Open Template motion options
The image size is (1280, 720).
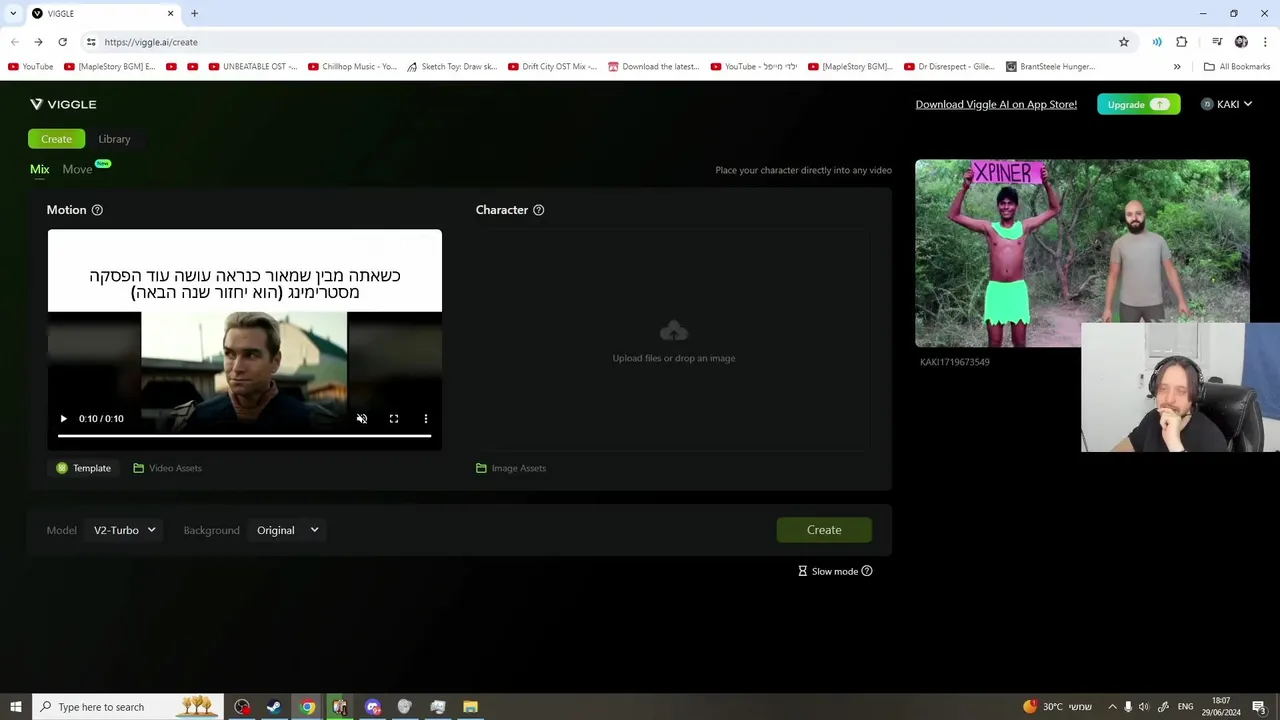84,468
